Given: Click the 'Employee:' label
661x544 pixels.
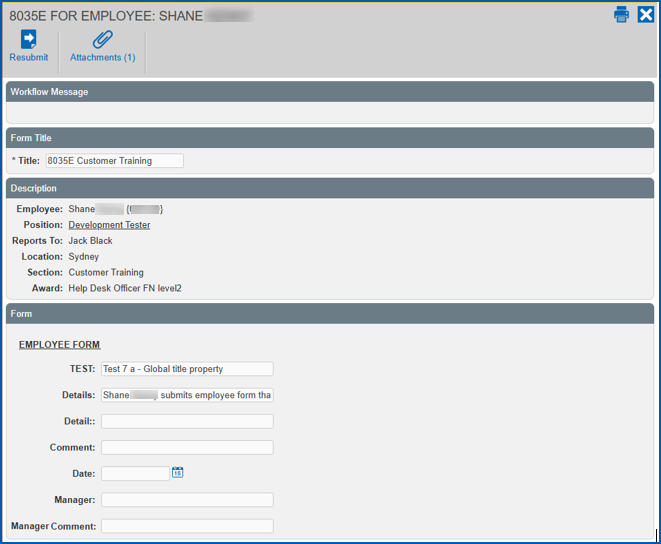Looking at the screenshot, I should pyautogui.click(x=40, y=209).
